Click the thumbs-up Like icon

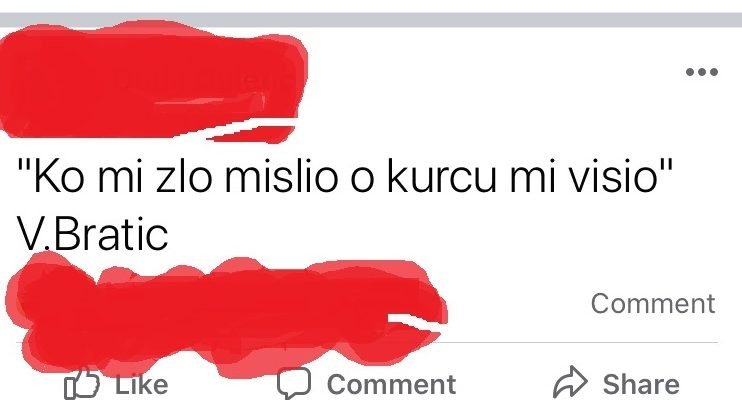(82, 384)
